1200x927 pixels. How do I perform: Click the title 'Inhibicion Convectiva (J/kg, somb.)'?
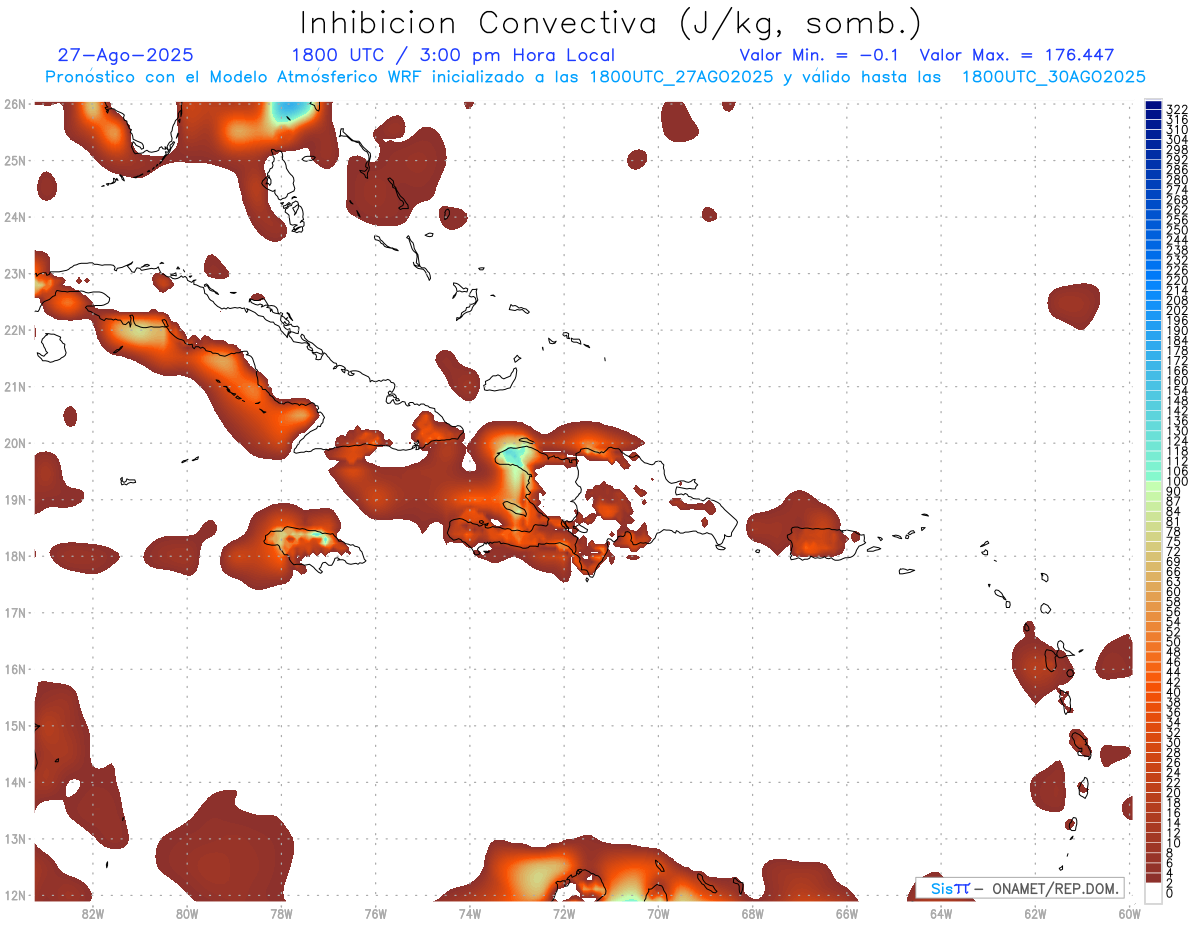point(611,23)
